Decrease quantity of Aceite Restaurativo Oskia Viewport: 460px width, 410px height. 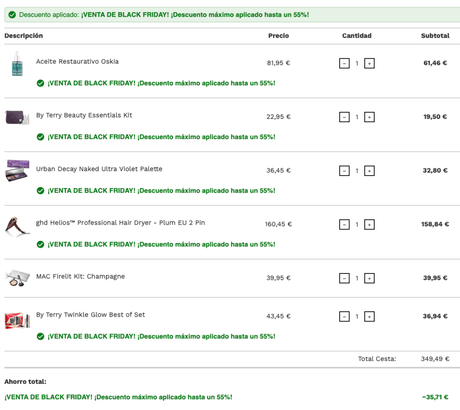pyautogui.click(x=344, y=63)
